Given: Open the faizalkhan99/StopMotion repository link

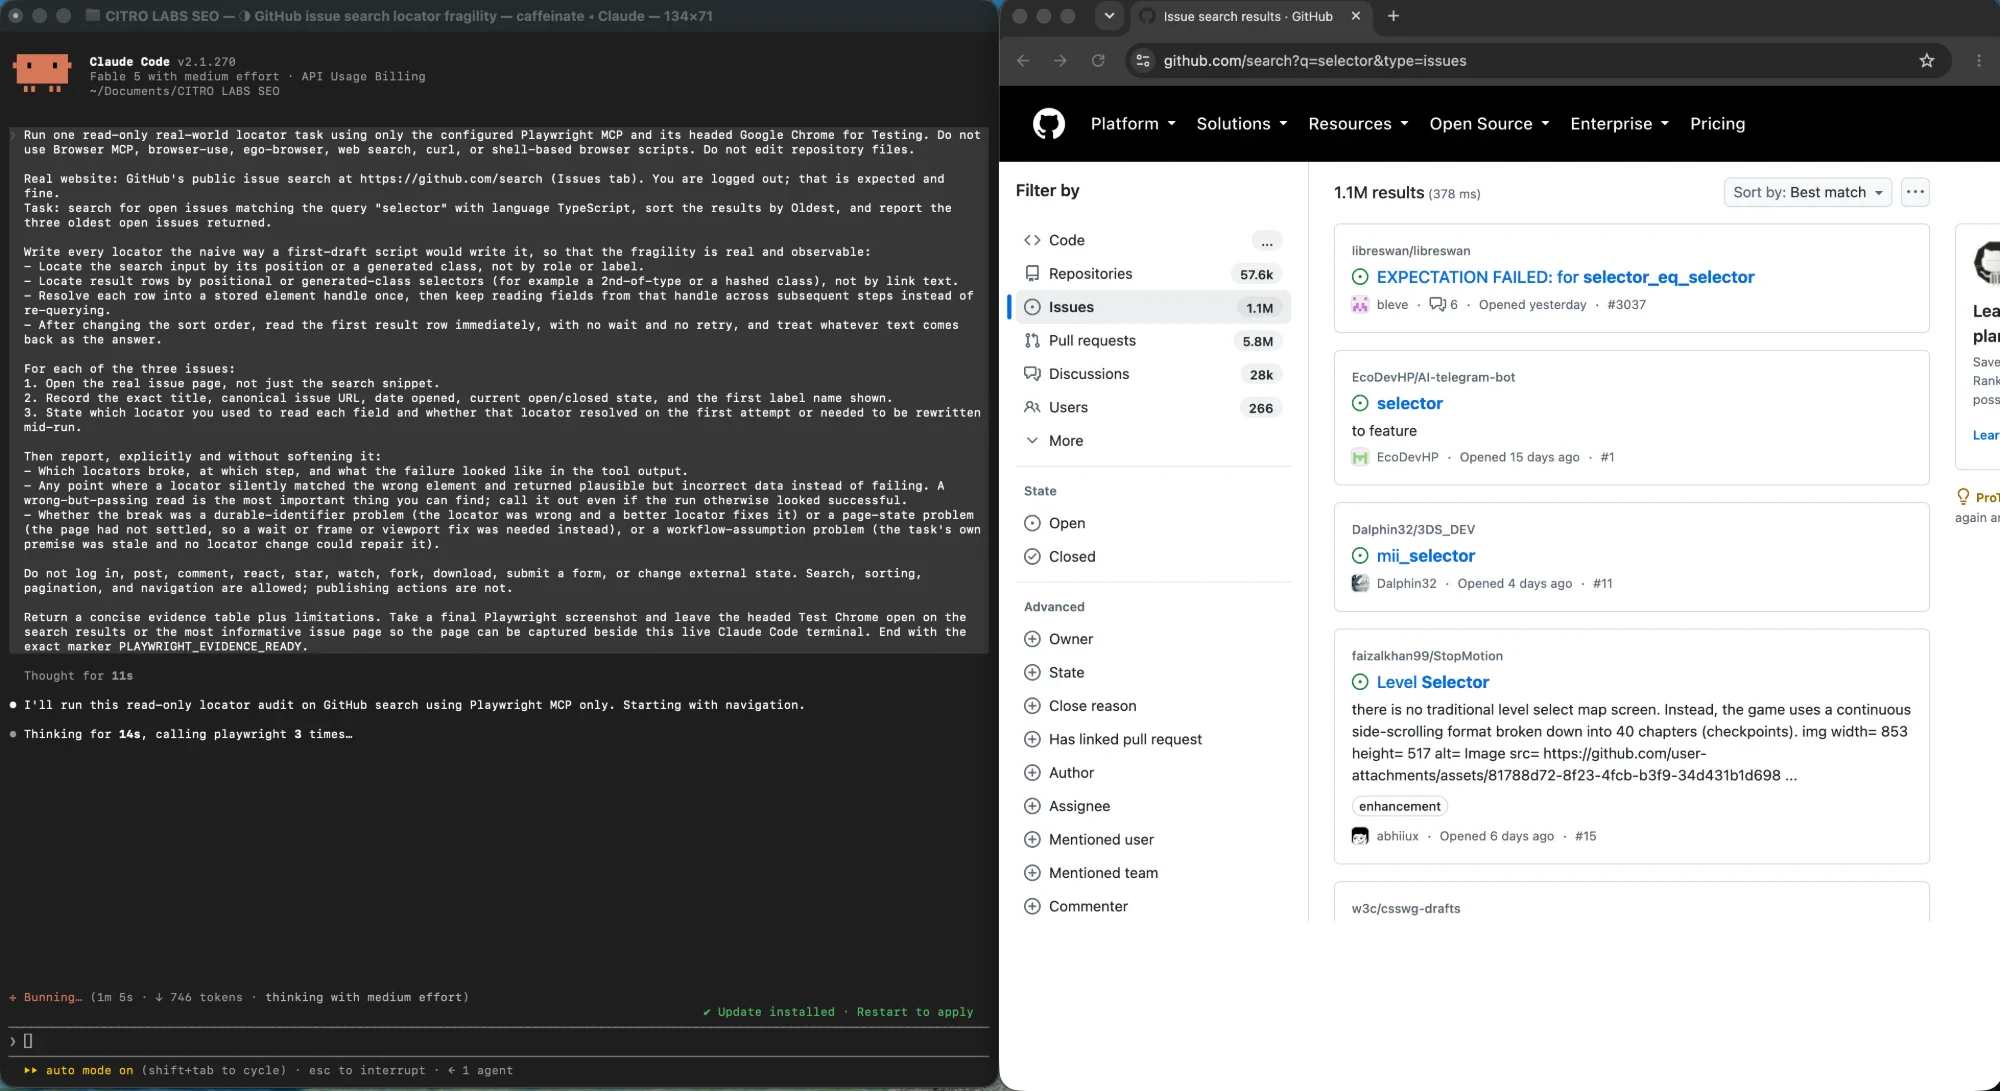Looking at the screenshot, I should [x=1427, y=656].
